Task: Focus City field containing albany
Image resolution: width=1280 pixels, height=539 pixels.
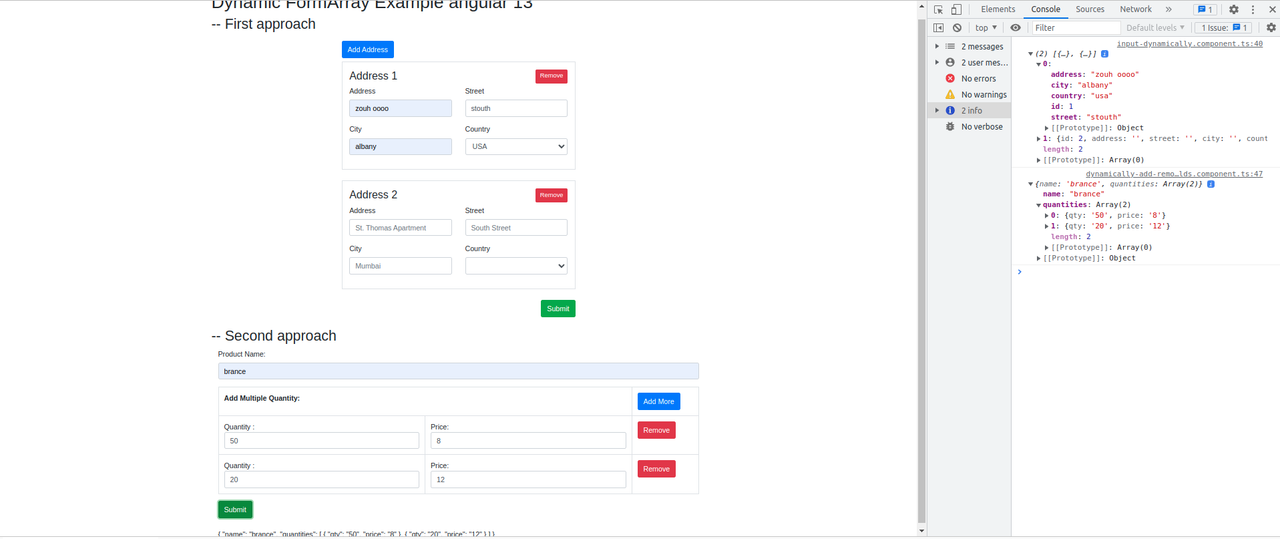Action: (x=400, y=146)
